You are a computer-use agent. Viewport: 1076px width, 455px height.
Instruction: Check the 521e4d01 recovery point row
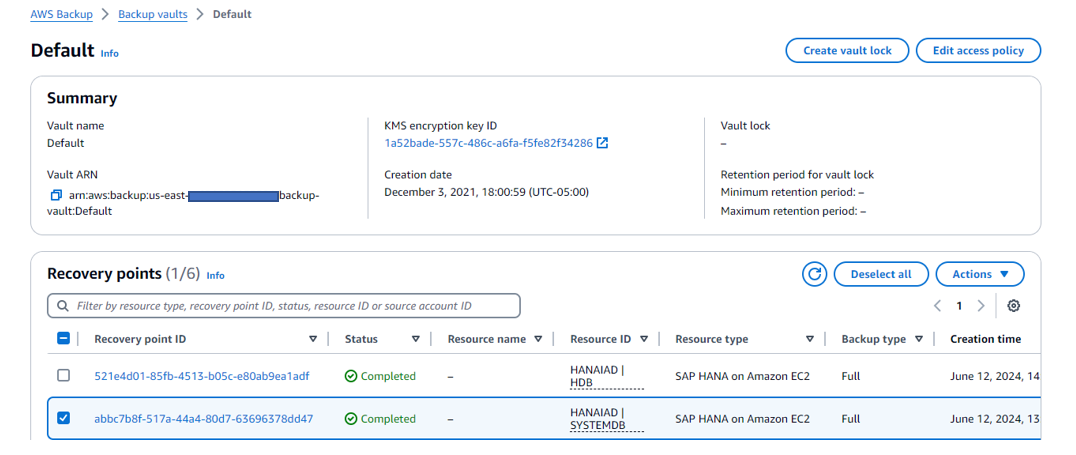click(63, 376)
